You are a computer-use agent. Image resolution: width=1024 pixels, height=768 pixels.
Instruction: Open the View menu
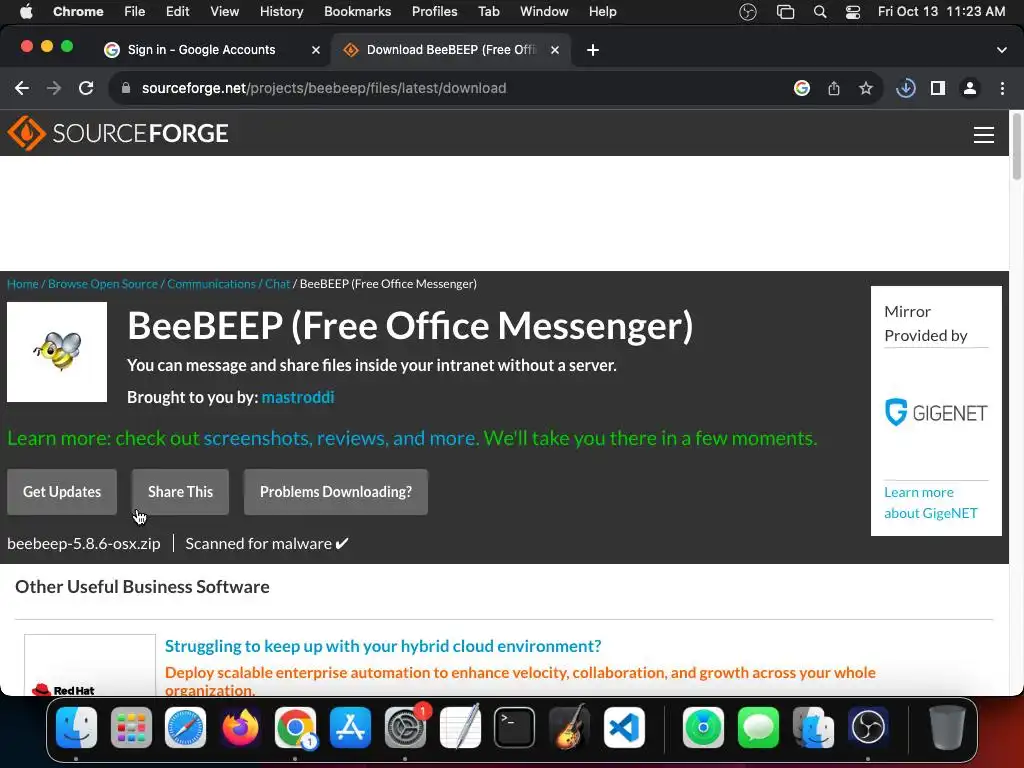(225, 11)
